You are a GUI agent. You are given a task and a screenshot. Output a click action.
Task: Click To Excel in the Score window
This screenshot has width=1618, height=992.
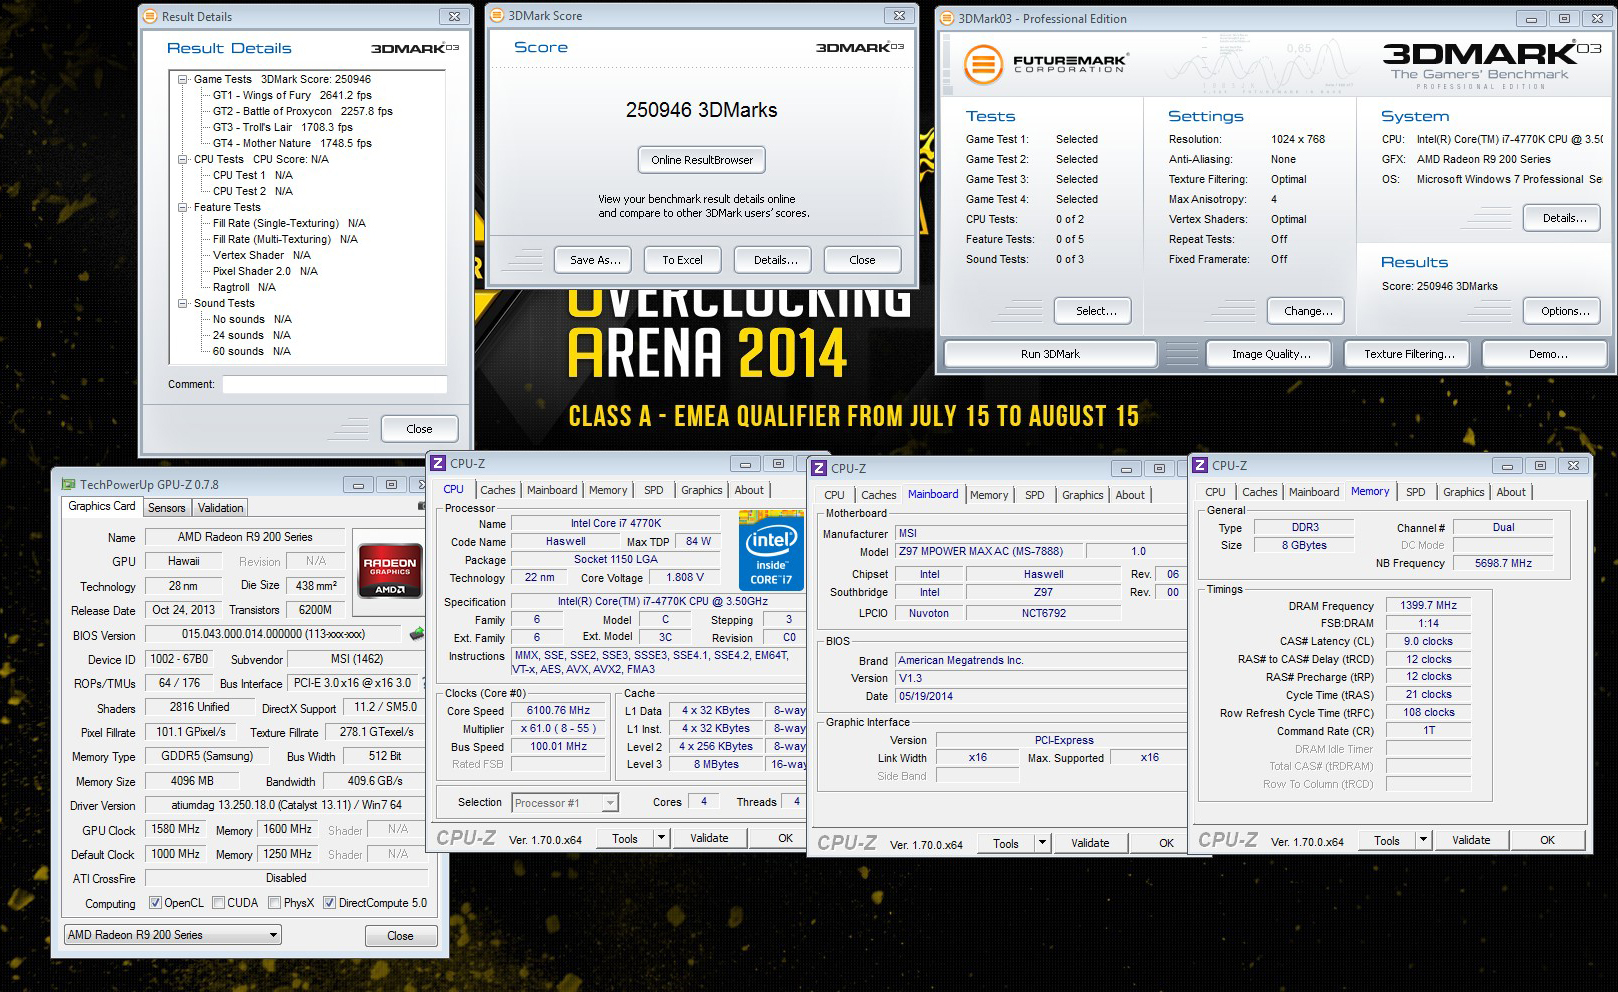[x=682, y=260]
